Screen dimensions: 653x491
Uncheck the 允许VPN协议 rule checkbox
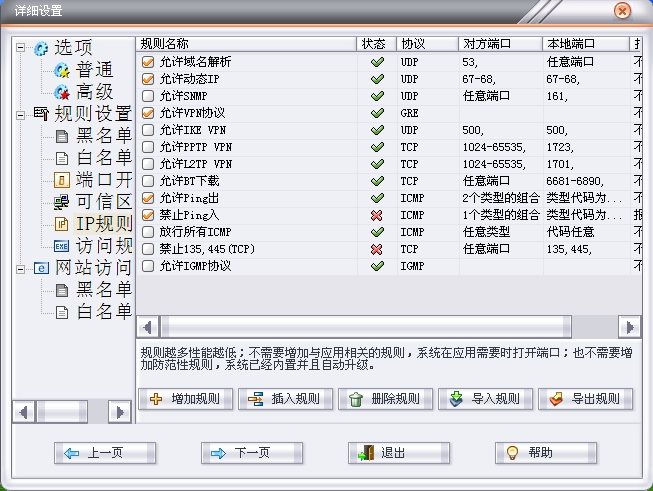[148, 113]
